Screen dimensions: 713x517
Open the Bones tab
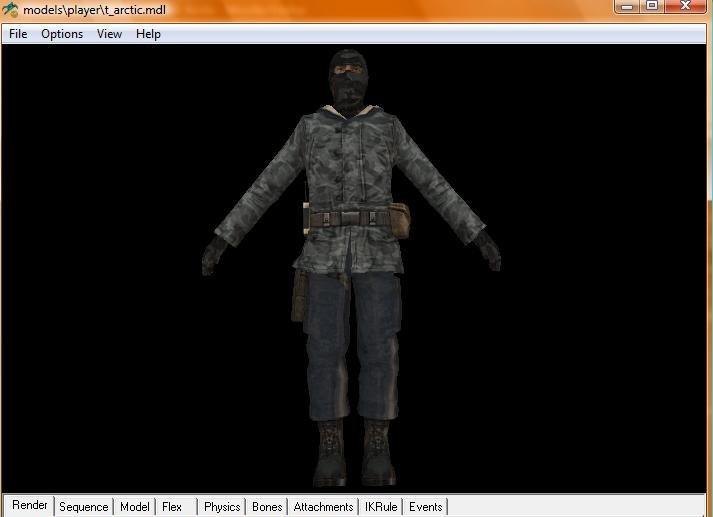(x=267, y=507)
